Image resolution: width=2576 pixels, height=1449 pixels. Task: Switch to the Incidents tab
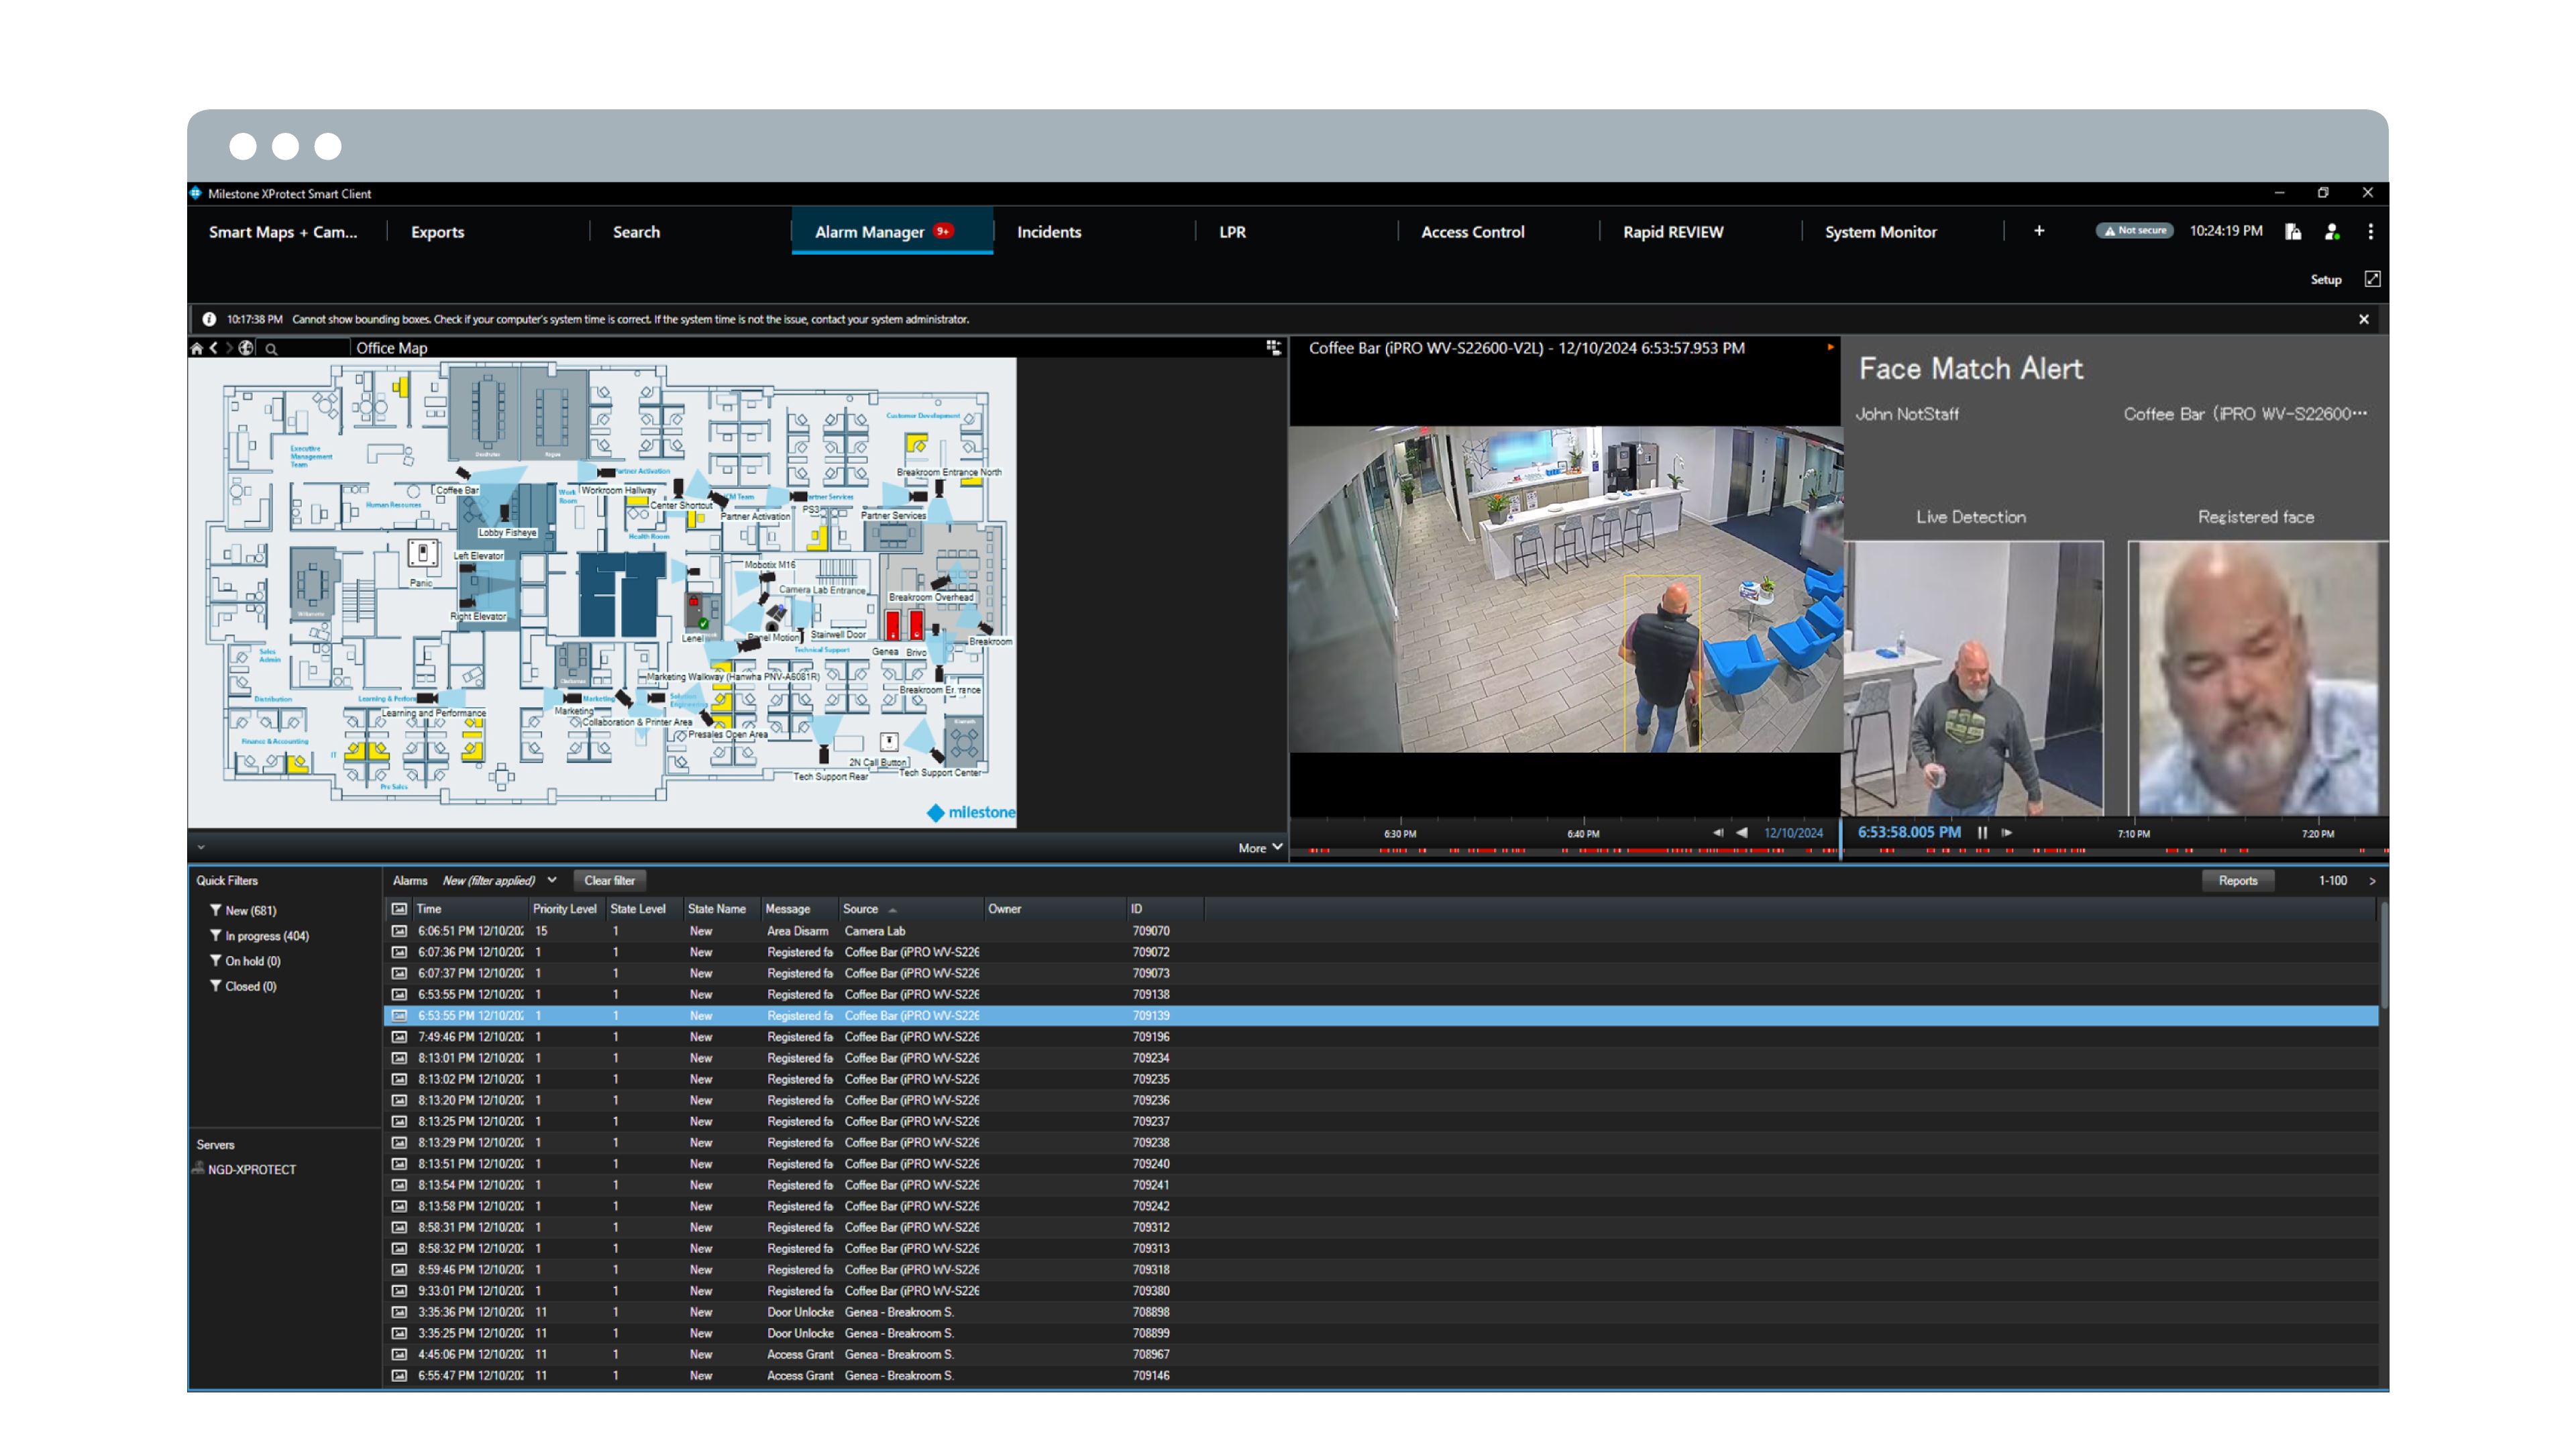[x=1049, y=231]
